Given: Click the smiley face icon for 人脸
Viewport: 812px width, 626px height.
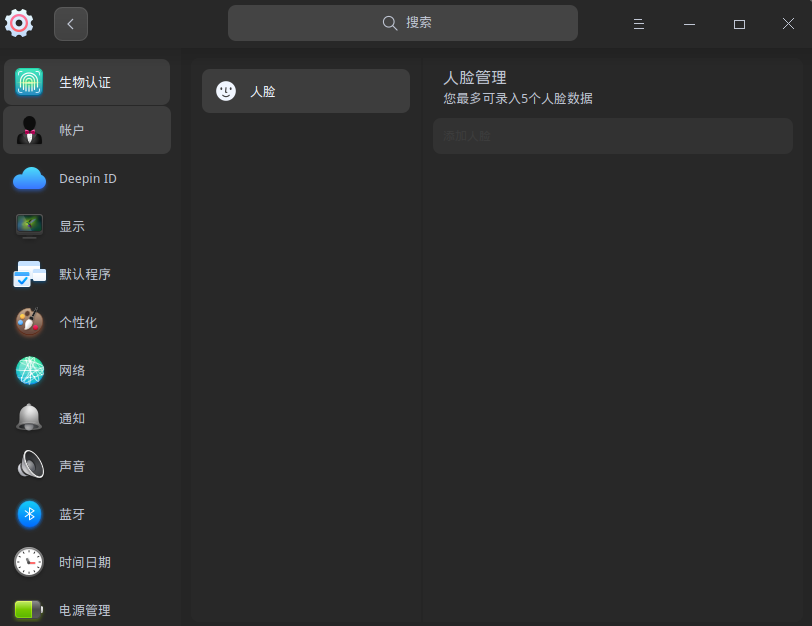Looking at the screenshot, I should 226,91.
